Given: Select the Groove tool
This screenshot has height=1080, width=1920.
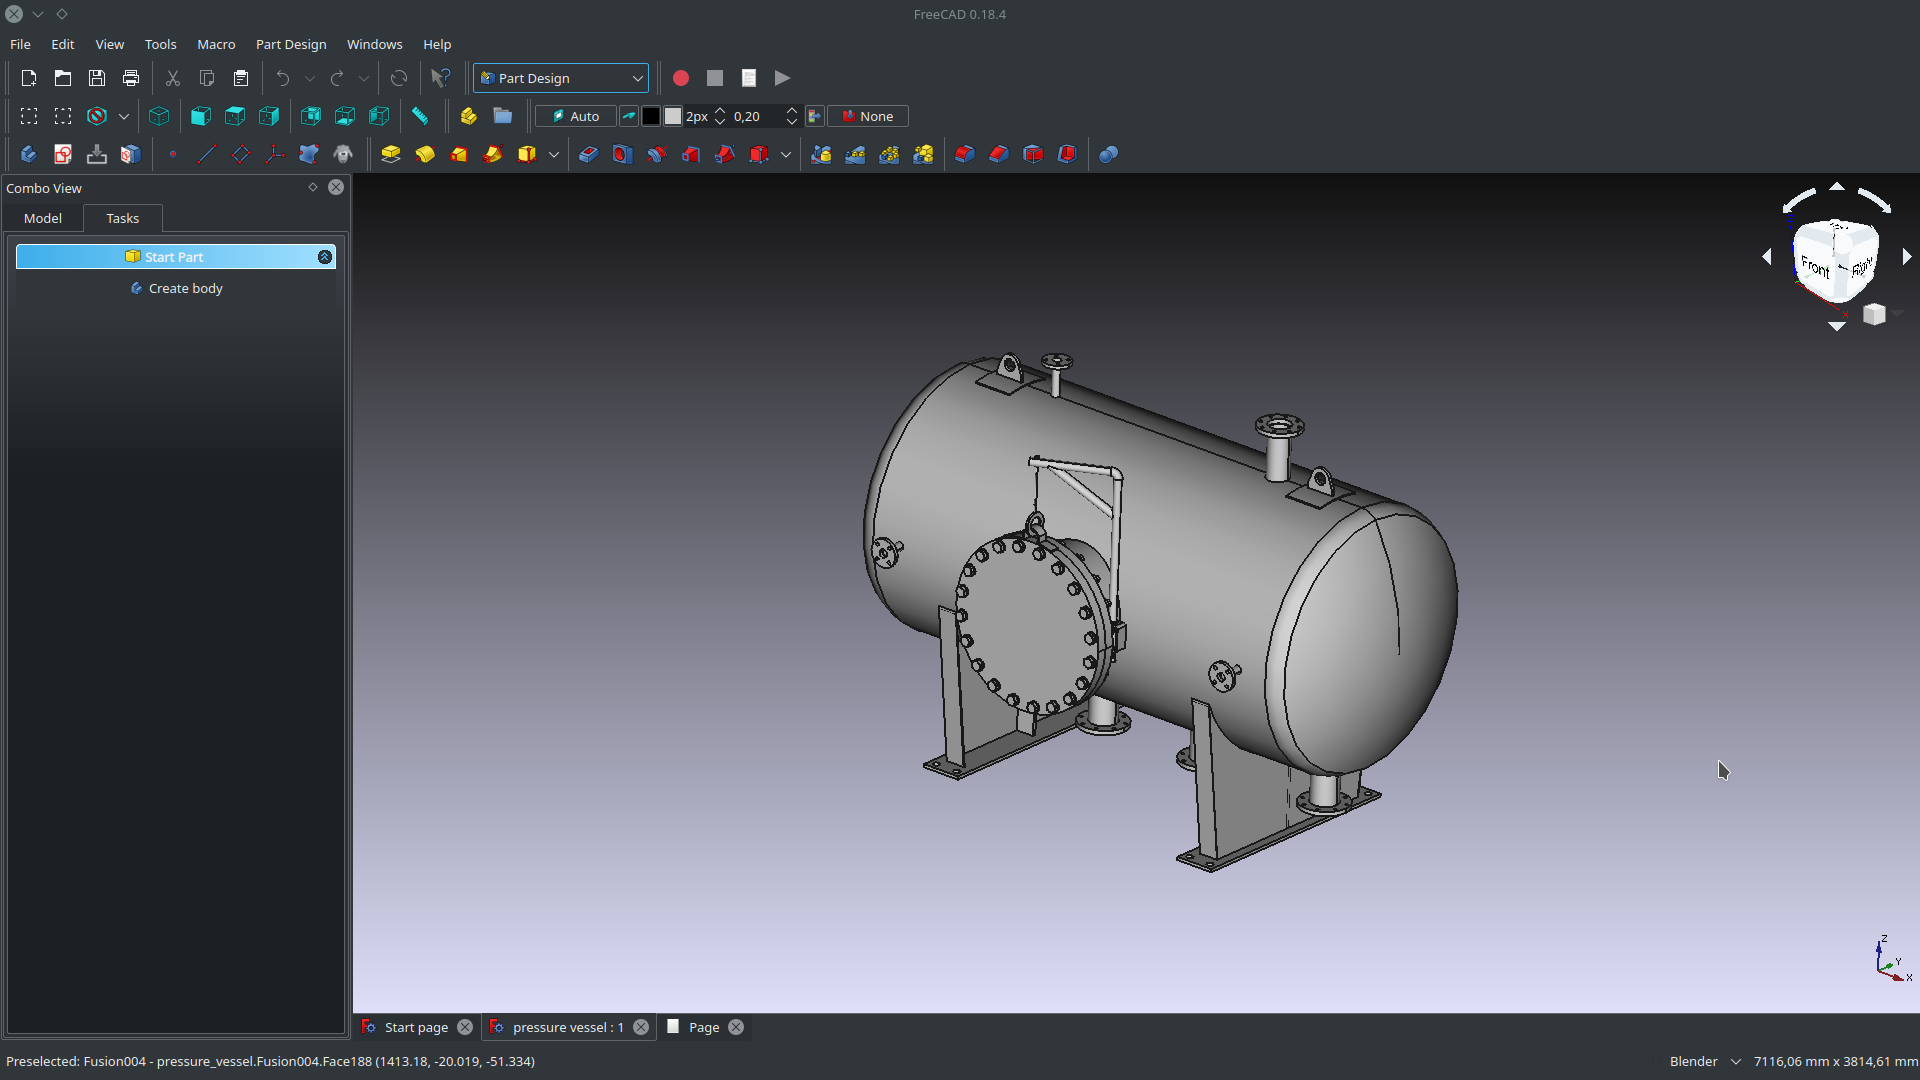Looking at the screenshot, I should point(657,154).
